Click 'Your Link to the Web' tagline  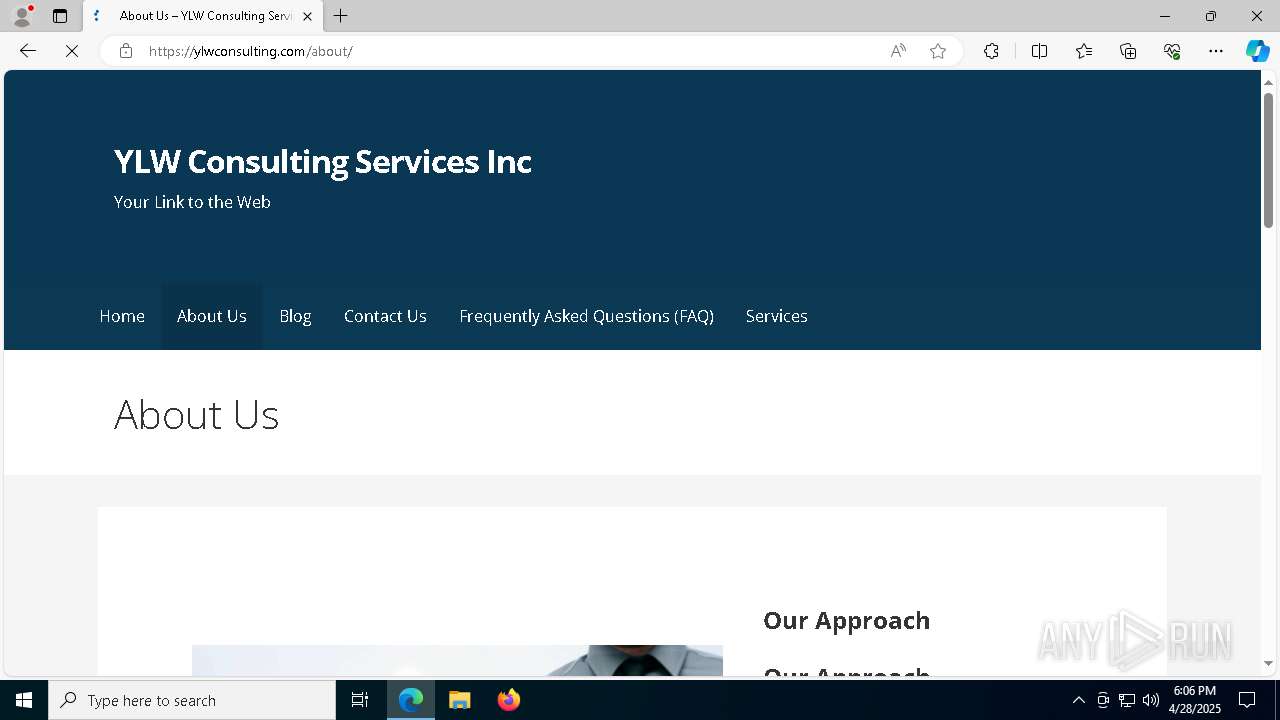pos(192,202)
